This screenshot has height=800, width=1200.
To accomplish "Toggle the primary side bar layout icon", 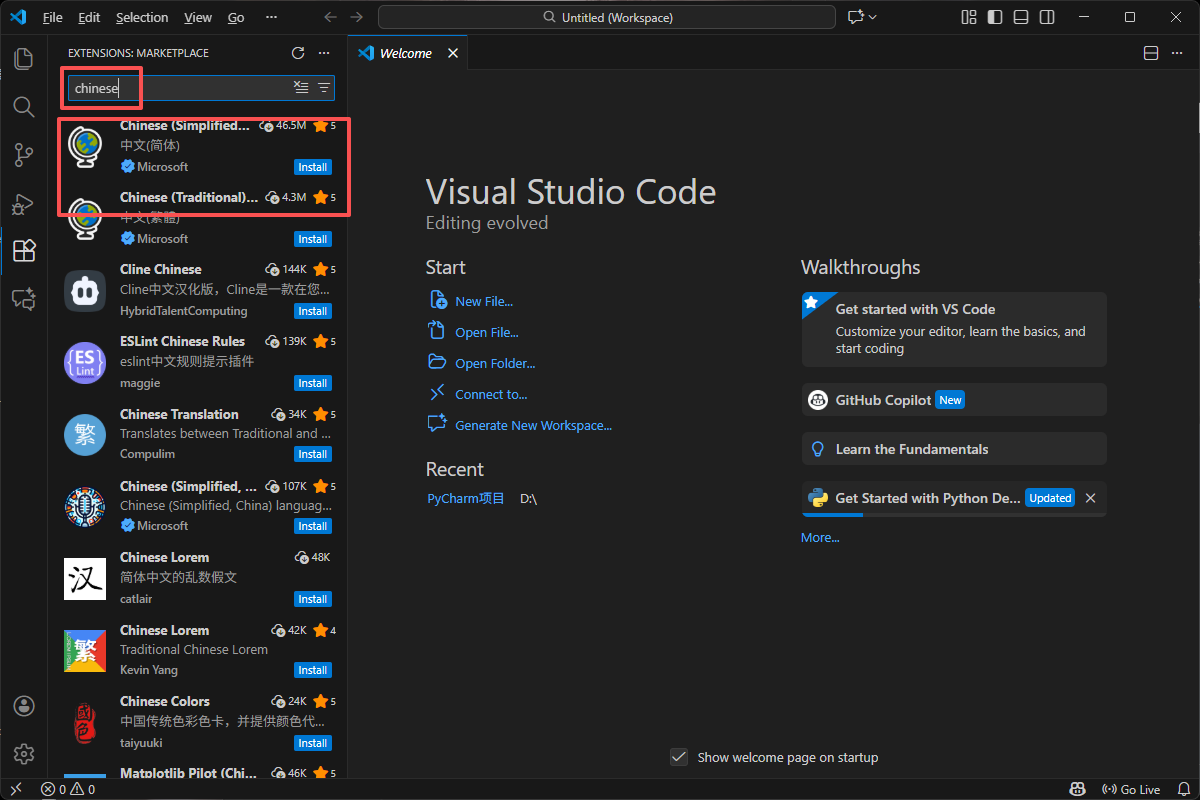I will click(994, 17).
